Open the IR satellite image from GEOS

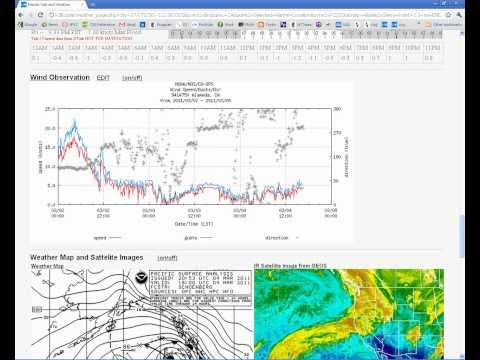[349, 314]
